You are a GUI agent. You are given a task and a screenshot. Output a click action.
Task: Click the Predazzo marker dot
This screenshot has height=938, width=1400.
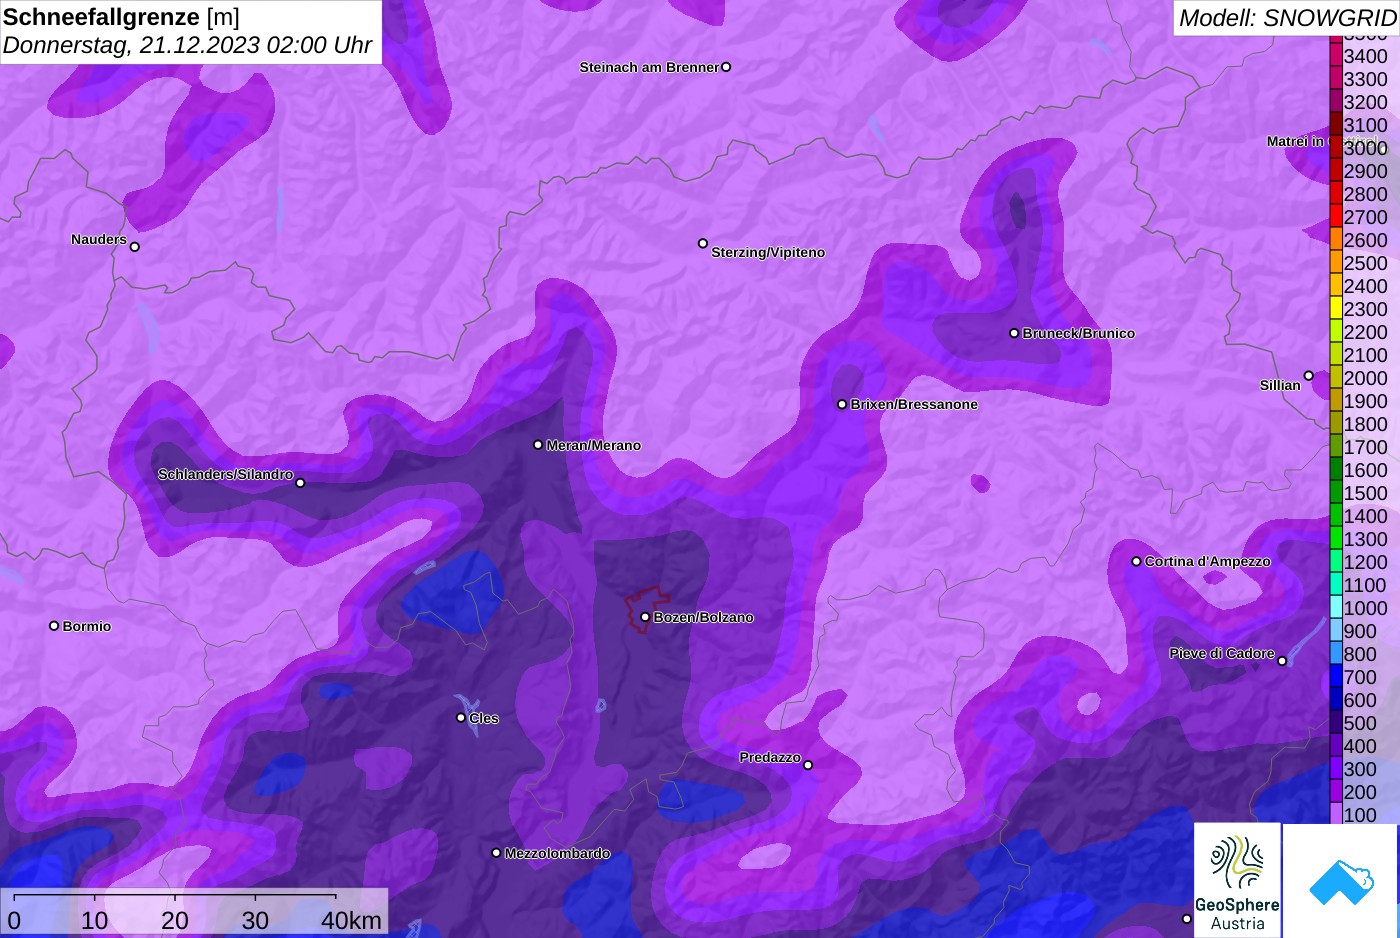pyautogui.click(x=808, y=765)
